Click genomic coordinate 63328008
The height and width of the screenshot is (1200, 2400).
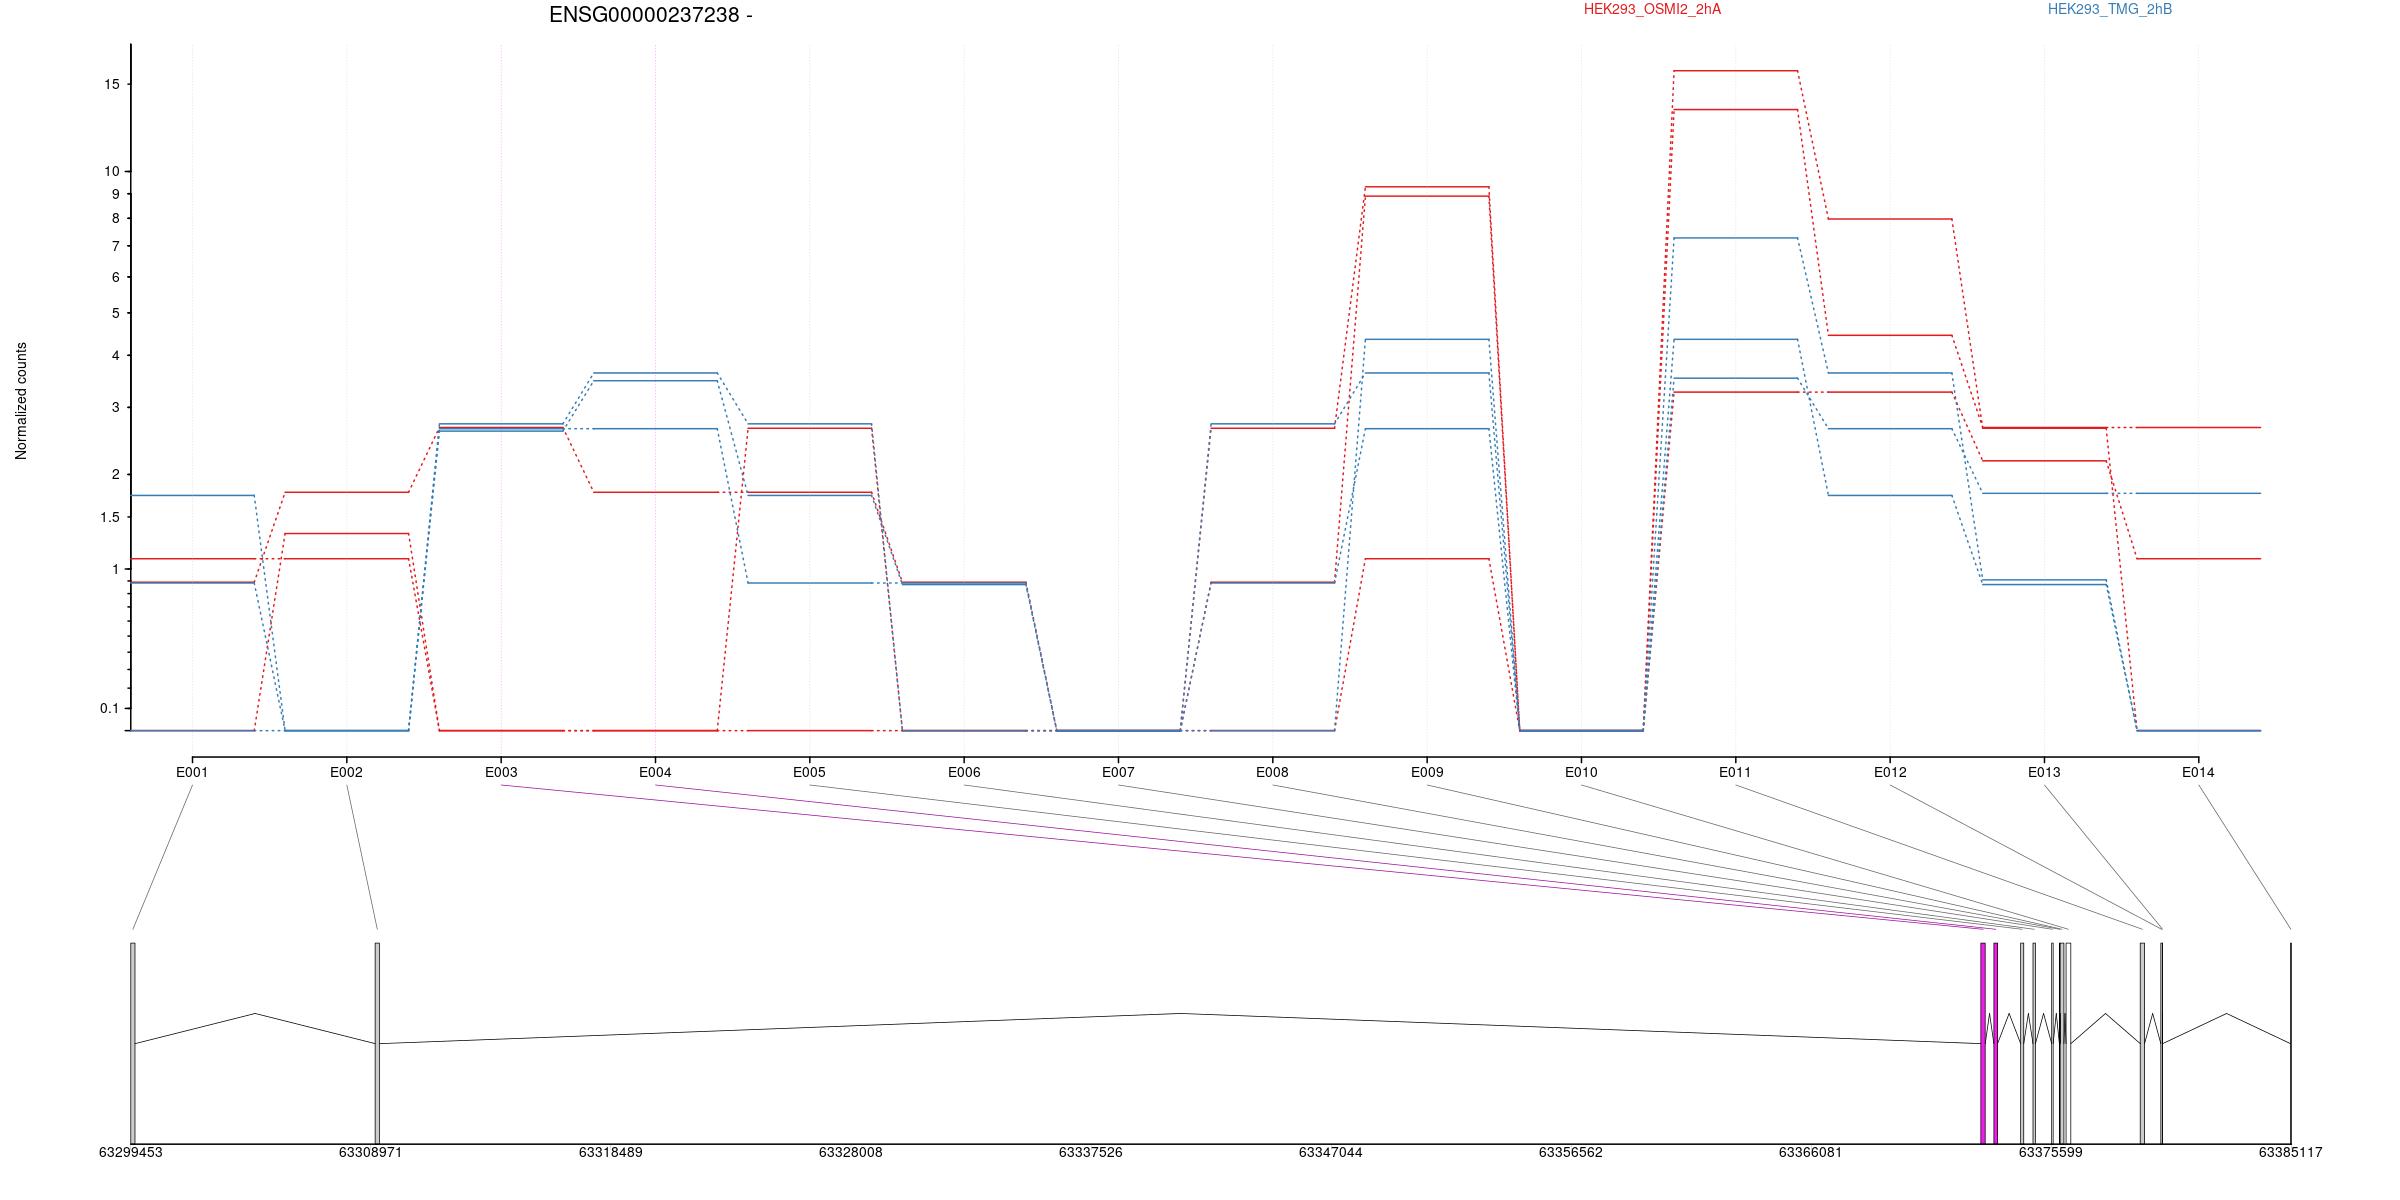851,1152
